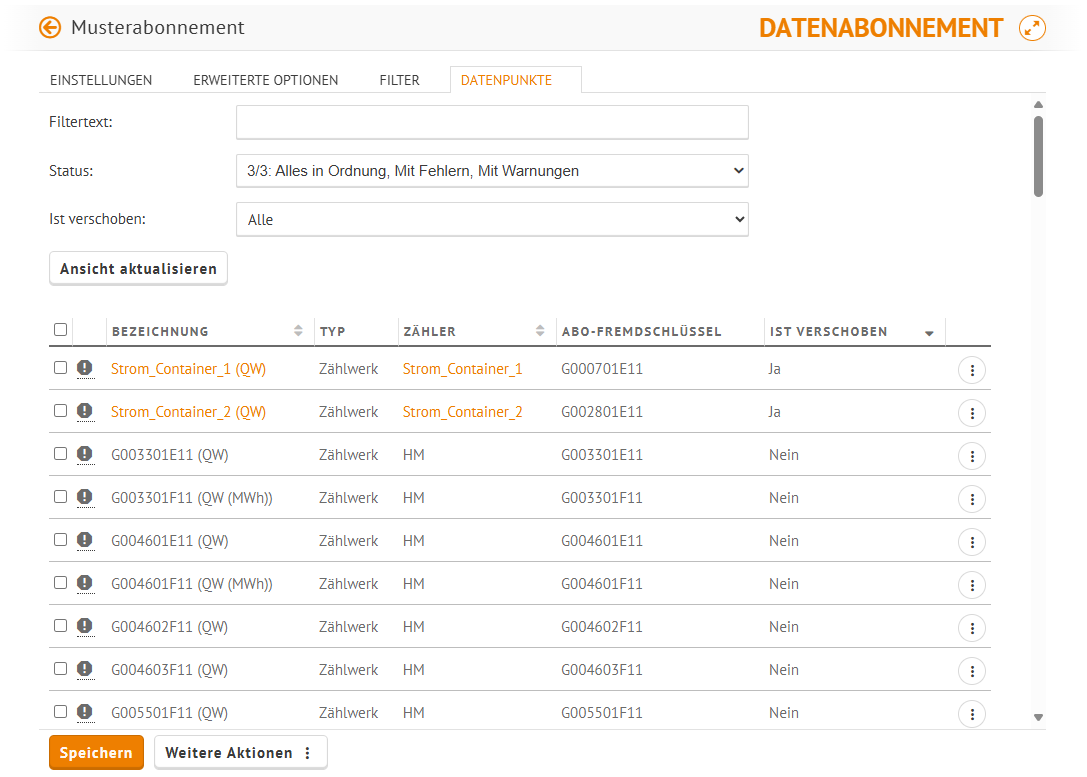1087x777 pixels.
Task: Click the G000701E11 key cell
Action: (602, 369)
